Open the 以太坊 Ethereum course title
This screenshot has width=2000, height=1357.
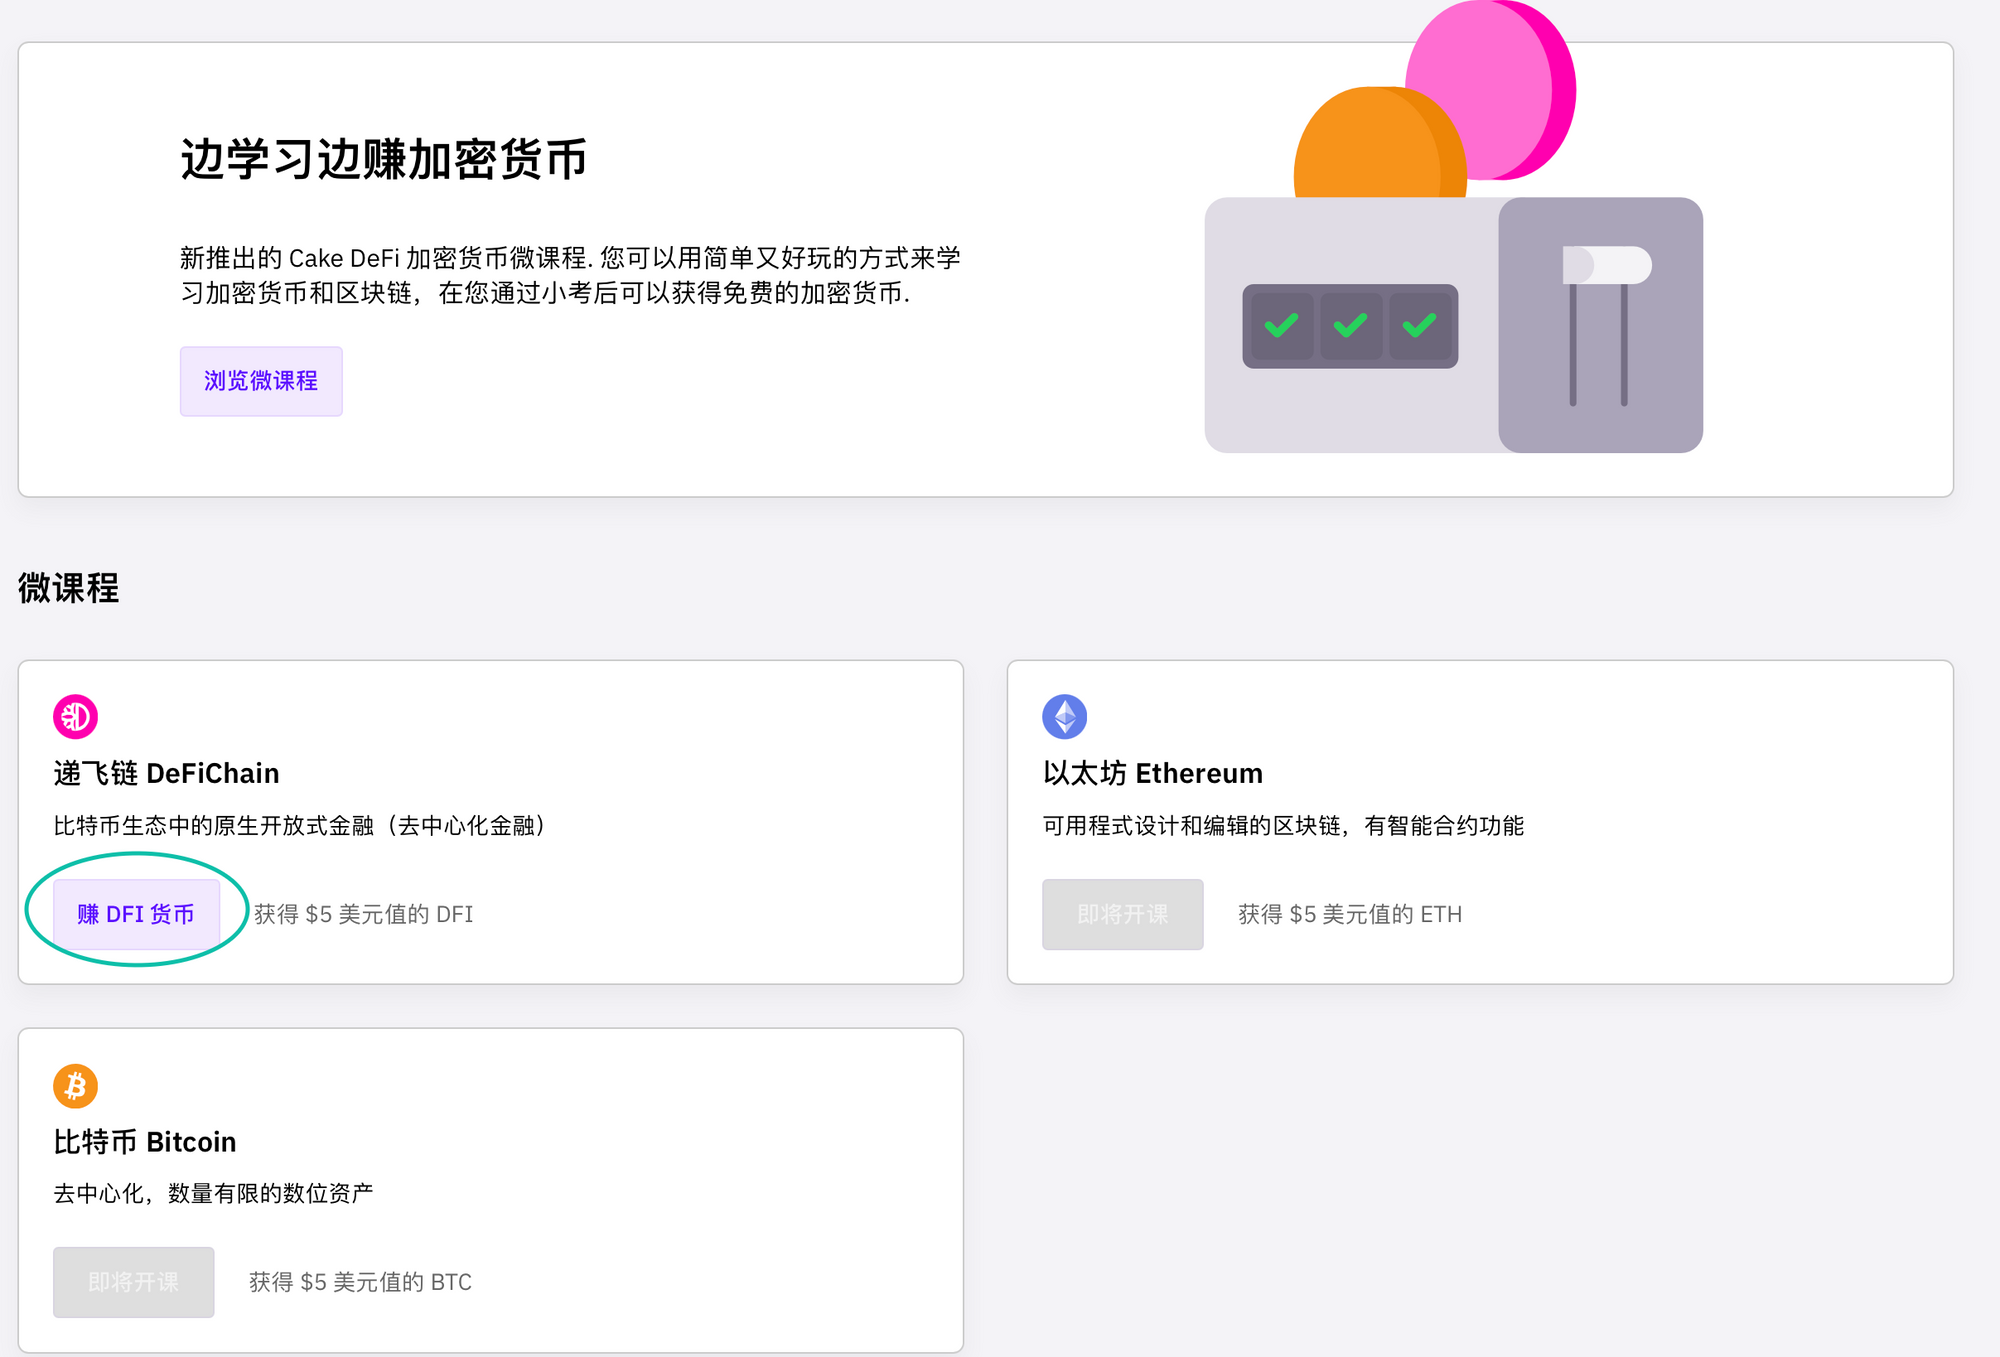click(x=1152, y=773)
